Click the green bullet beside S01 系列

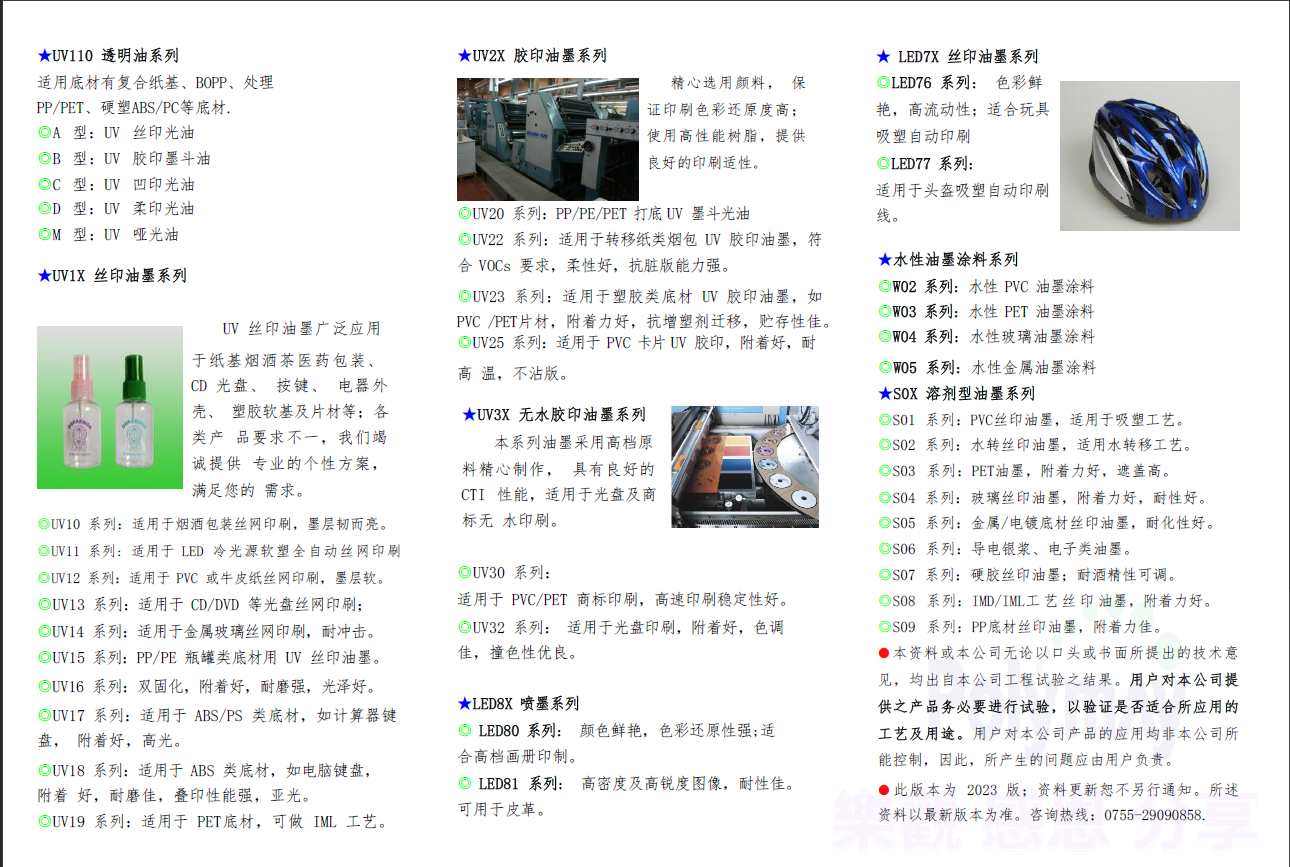(x=885, y=420)
